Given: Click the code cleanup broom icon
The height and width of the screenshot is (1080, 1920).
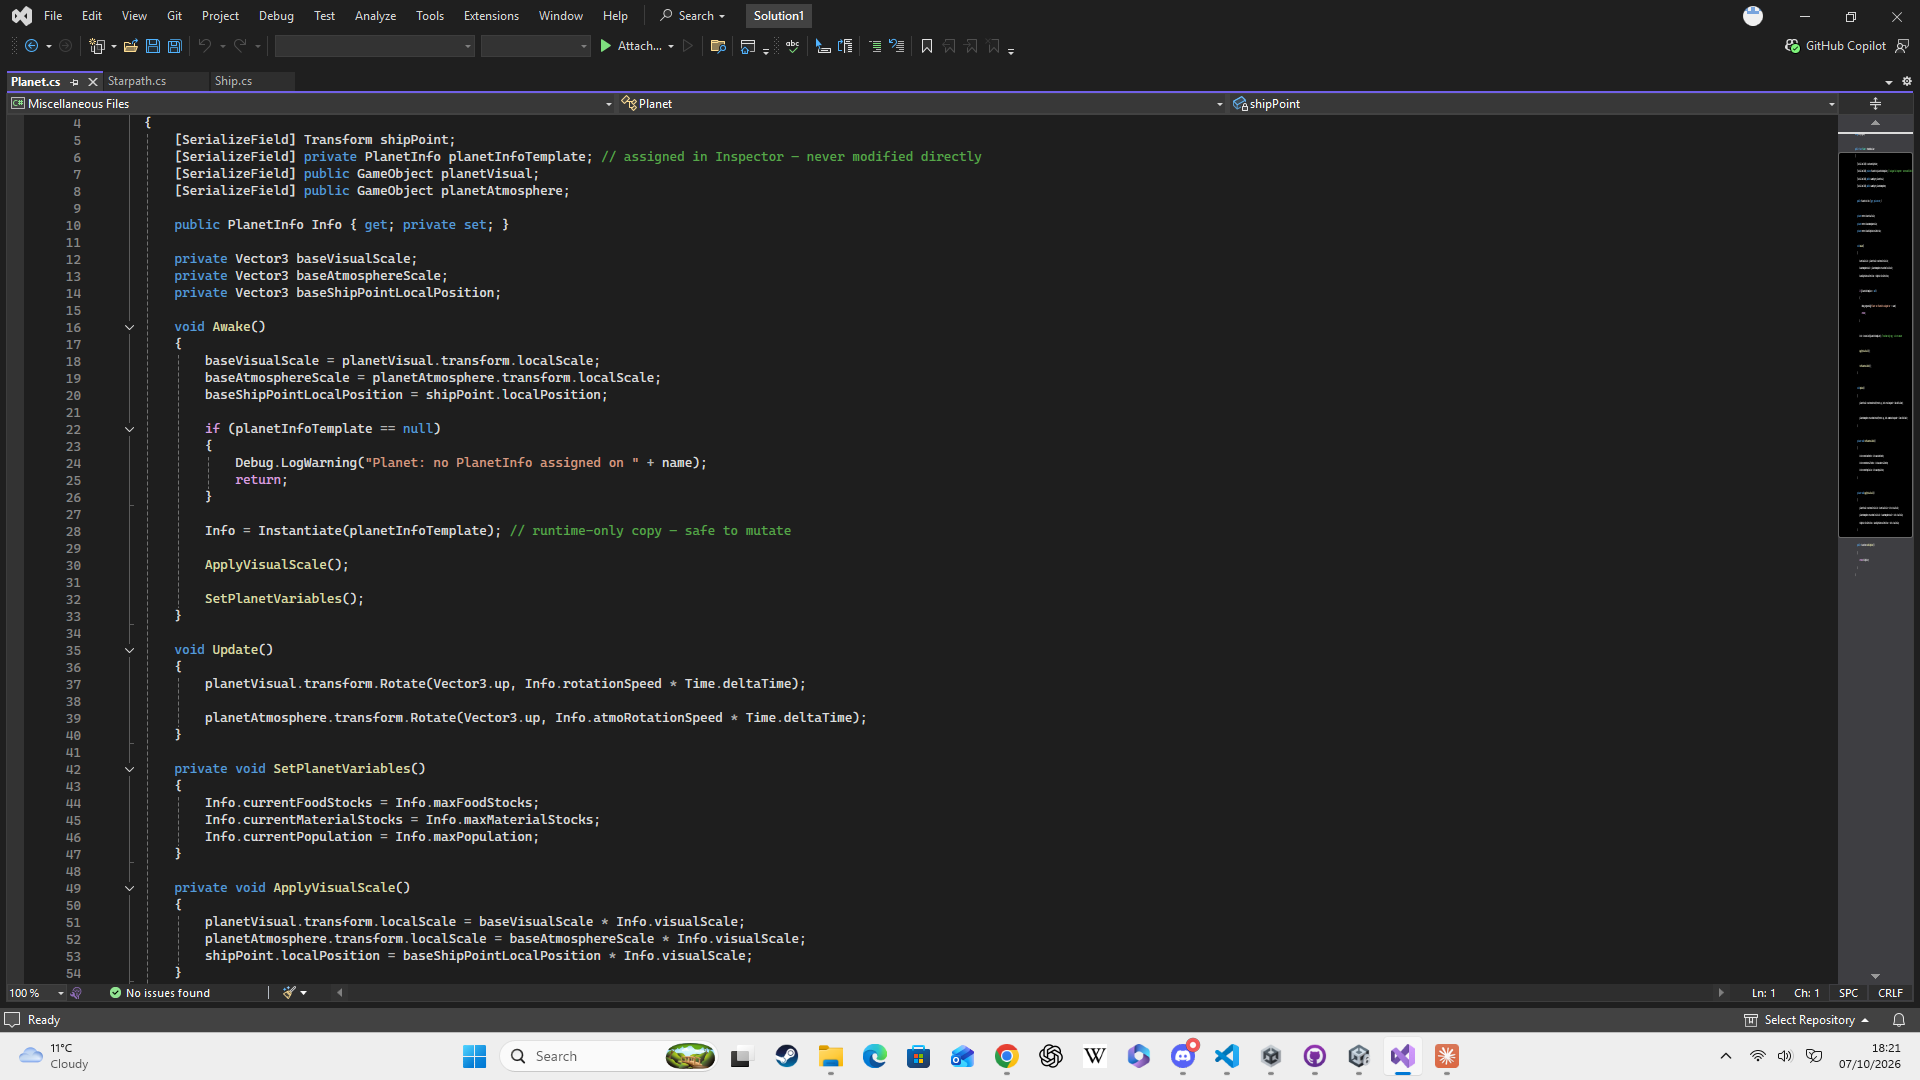Looking at the screenshot, I should tap(289, 993).
